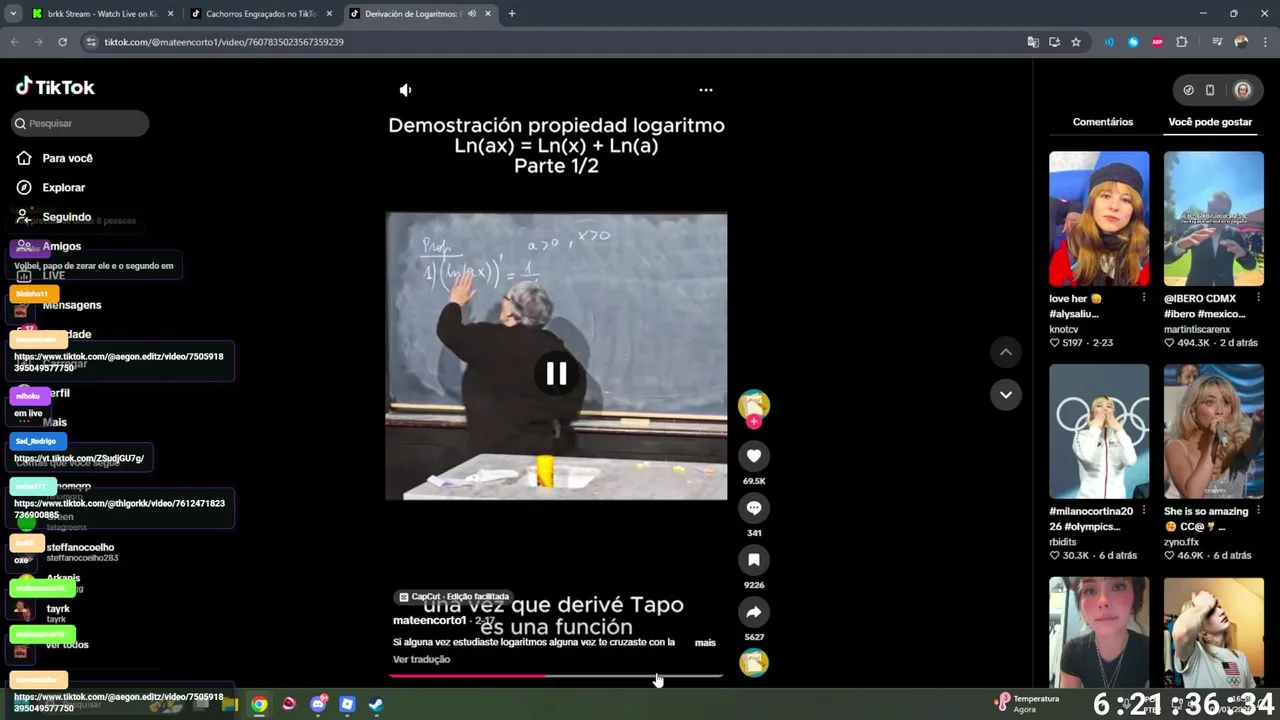Click the TikTok logo

55,87
